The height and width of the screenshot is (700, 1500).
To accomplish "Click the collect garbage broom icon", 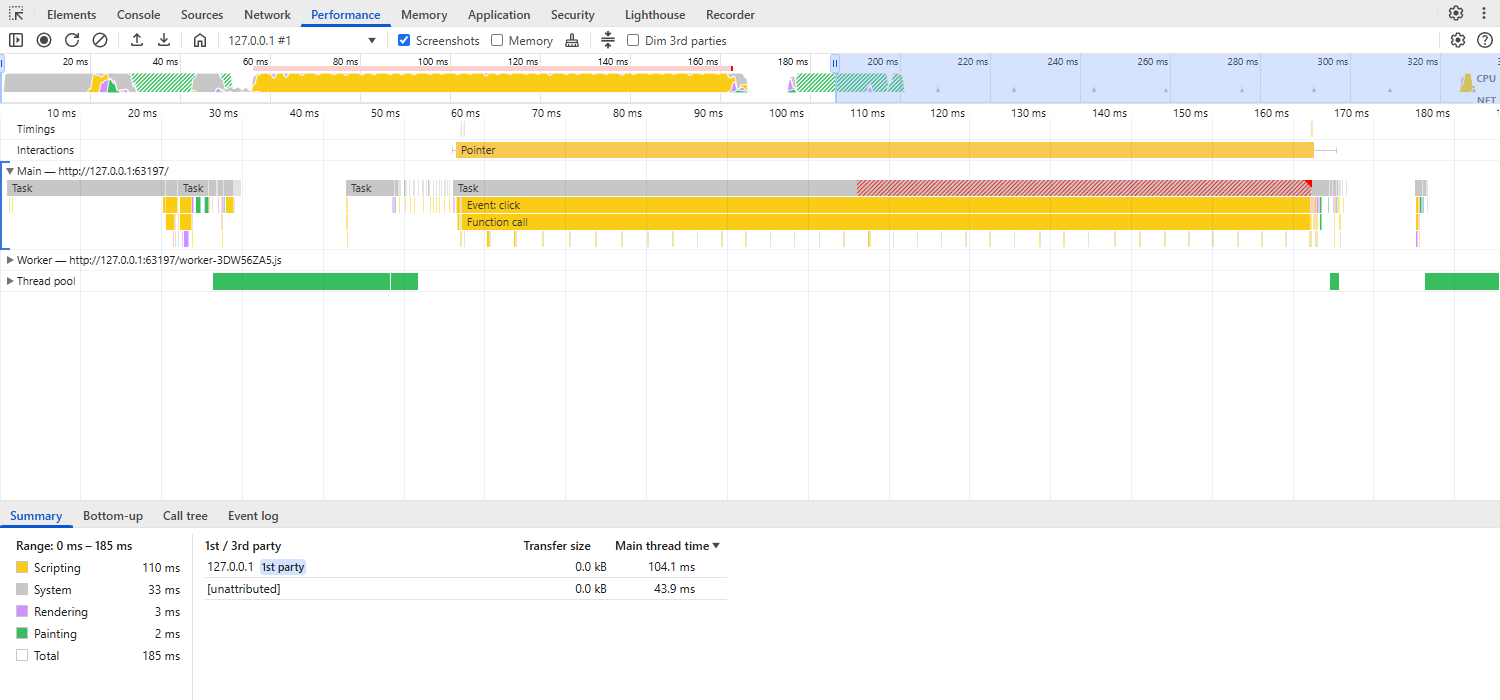I will (572, 40).
